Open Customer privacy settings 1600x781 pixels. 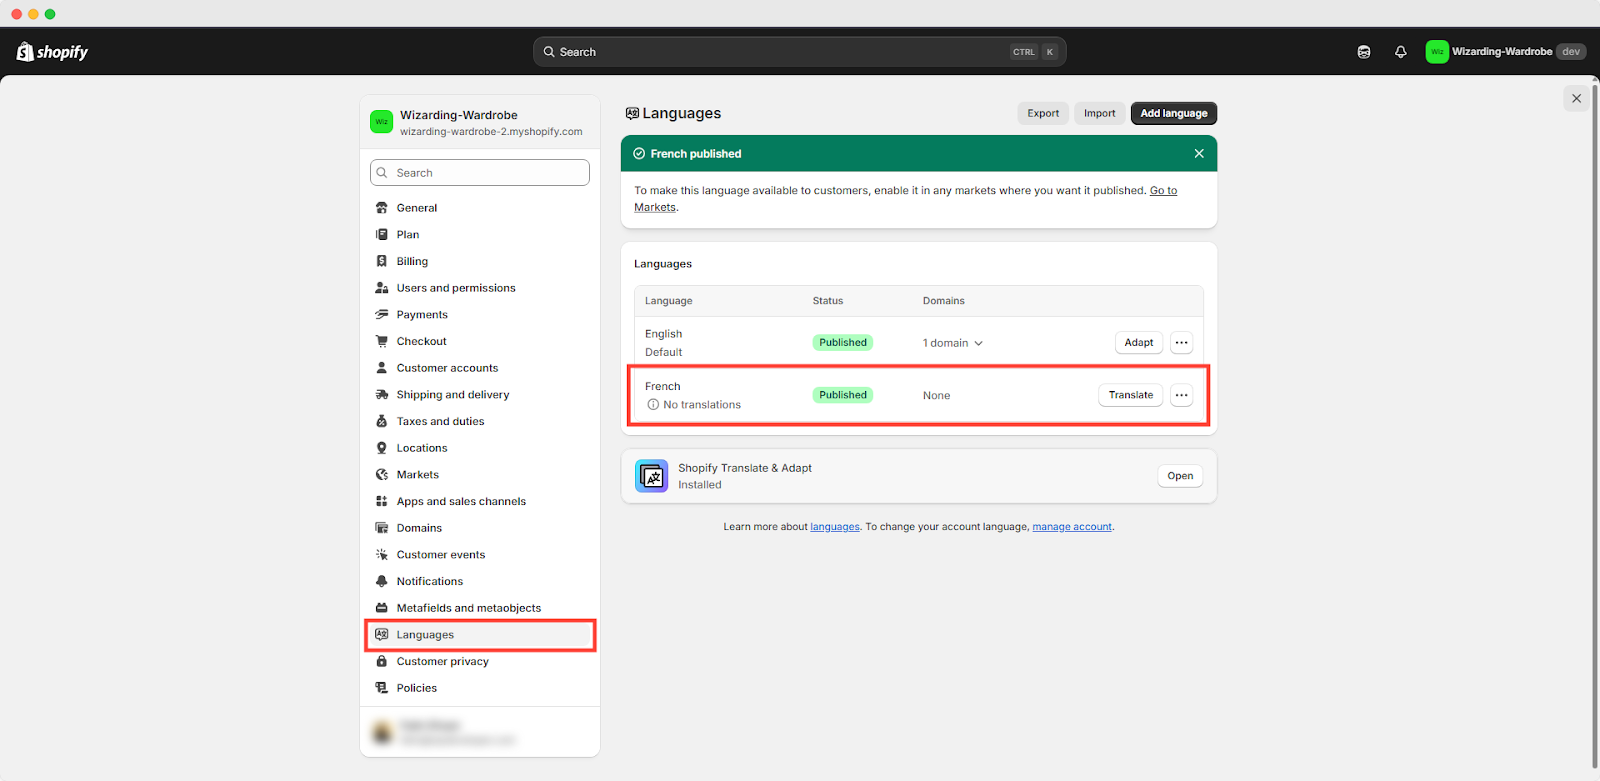tap(480, 661)
